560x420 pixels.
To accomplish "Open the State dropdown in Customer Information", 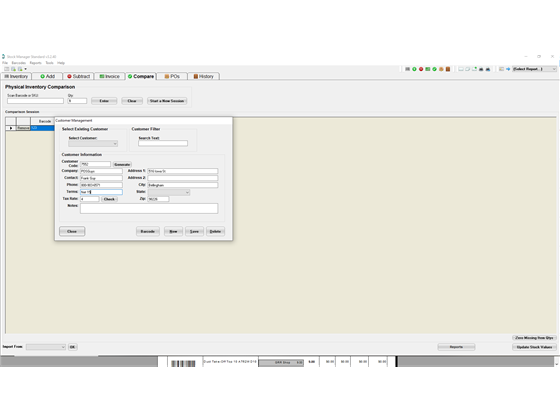I will 169,192.
